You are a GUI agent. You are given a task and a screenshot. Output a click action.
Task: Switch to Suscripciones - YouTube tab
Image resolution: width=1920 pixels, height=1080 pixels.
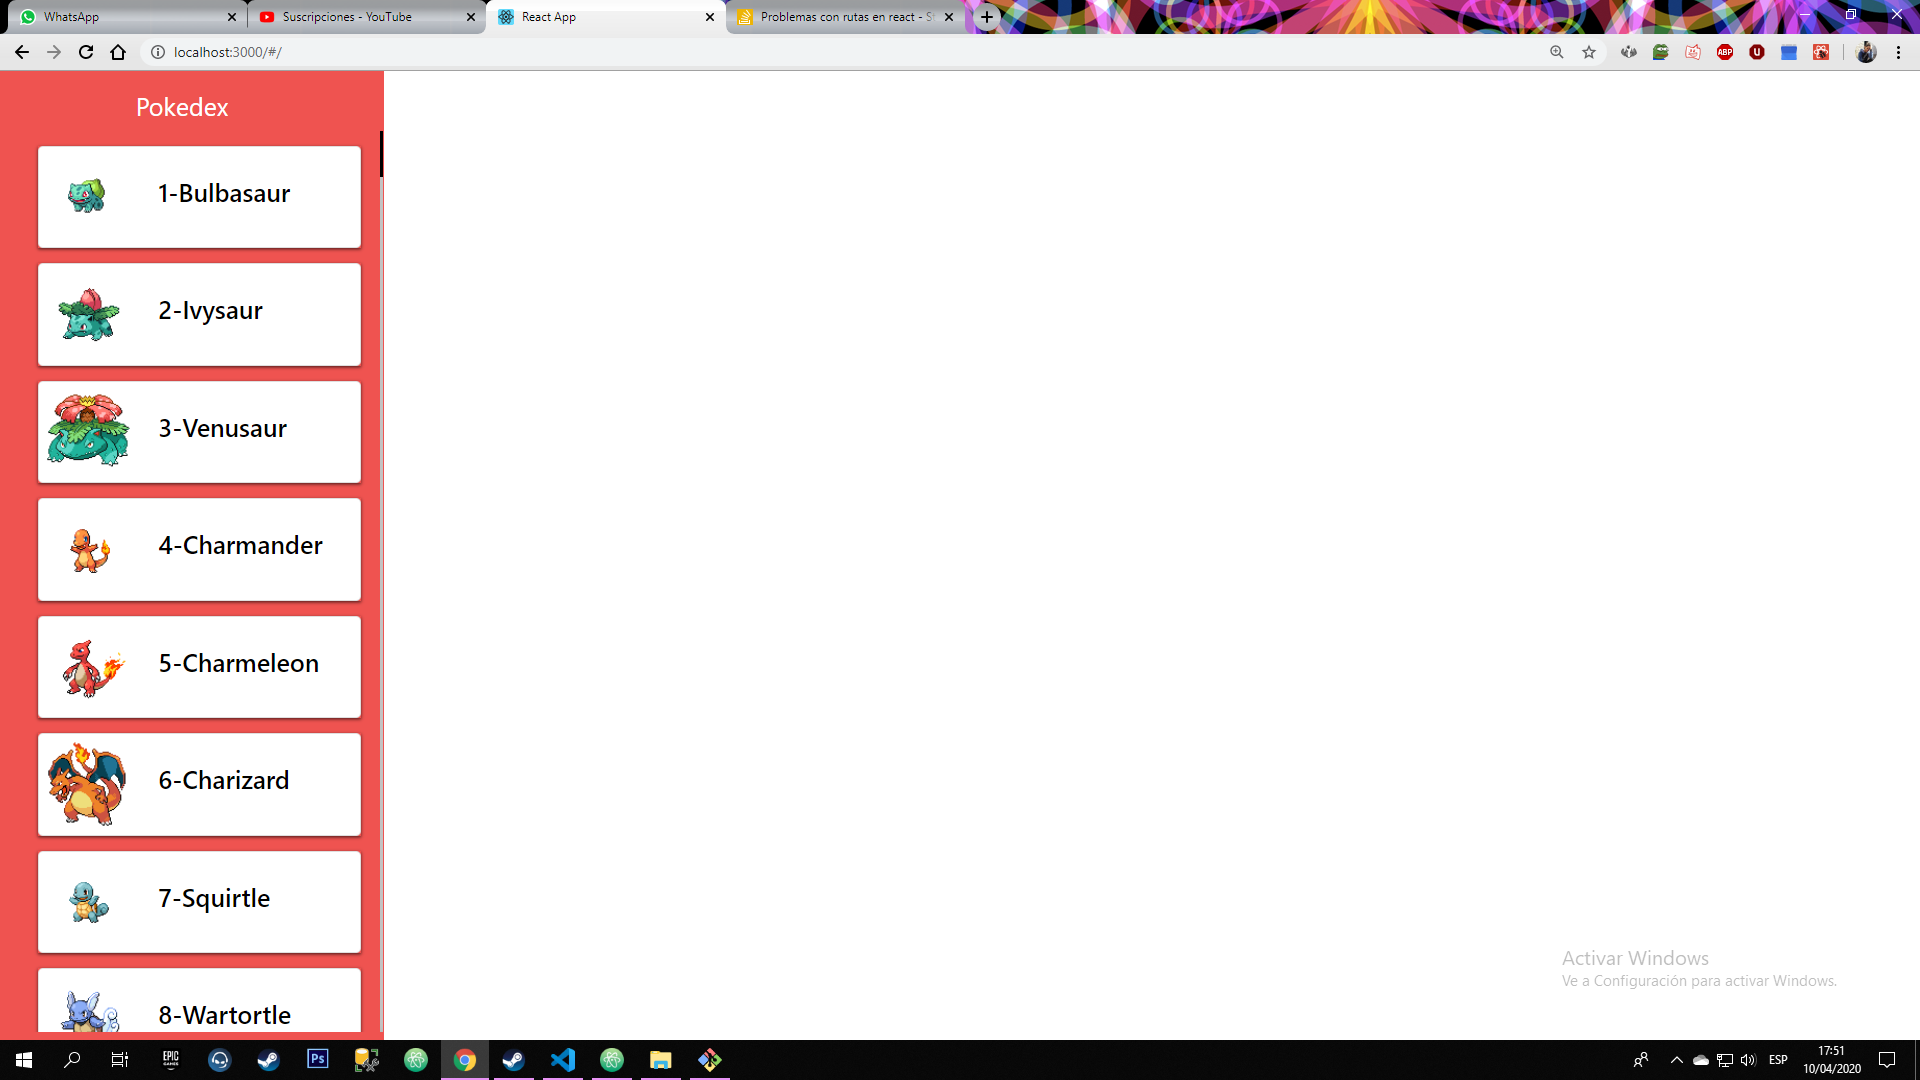[x=366, y=17]
